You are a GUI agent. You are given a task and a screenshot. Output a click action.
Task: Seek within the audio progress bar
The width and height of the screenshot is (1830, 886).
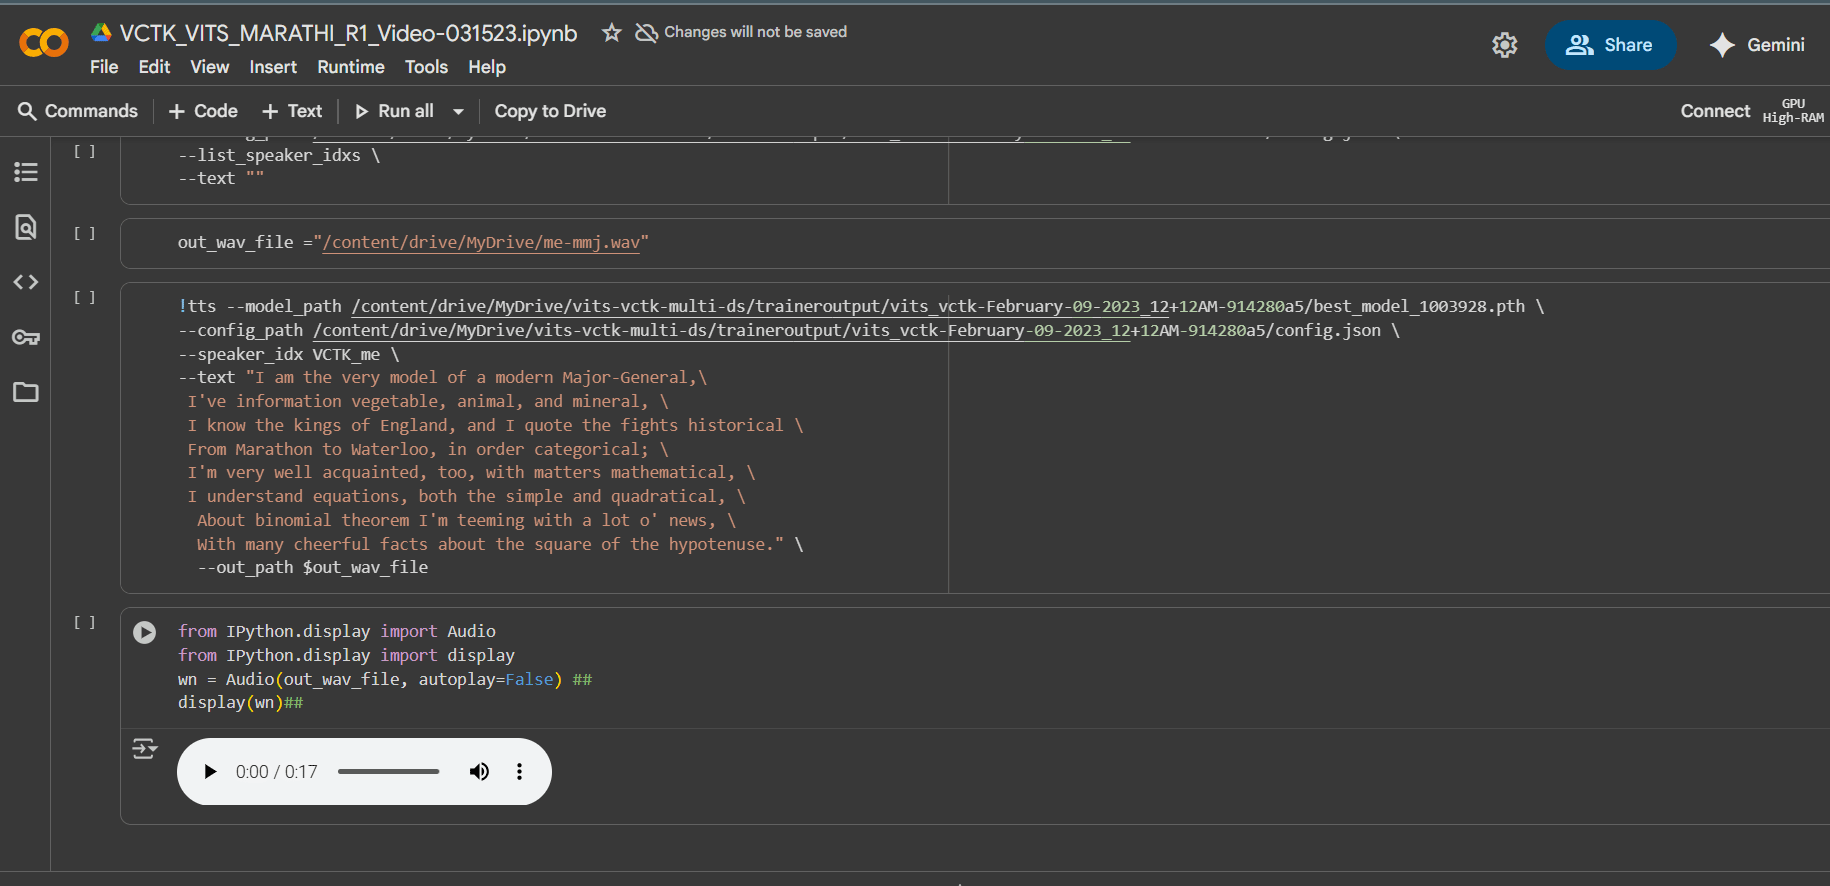[389, 772]
